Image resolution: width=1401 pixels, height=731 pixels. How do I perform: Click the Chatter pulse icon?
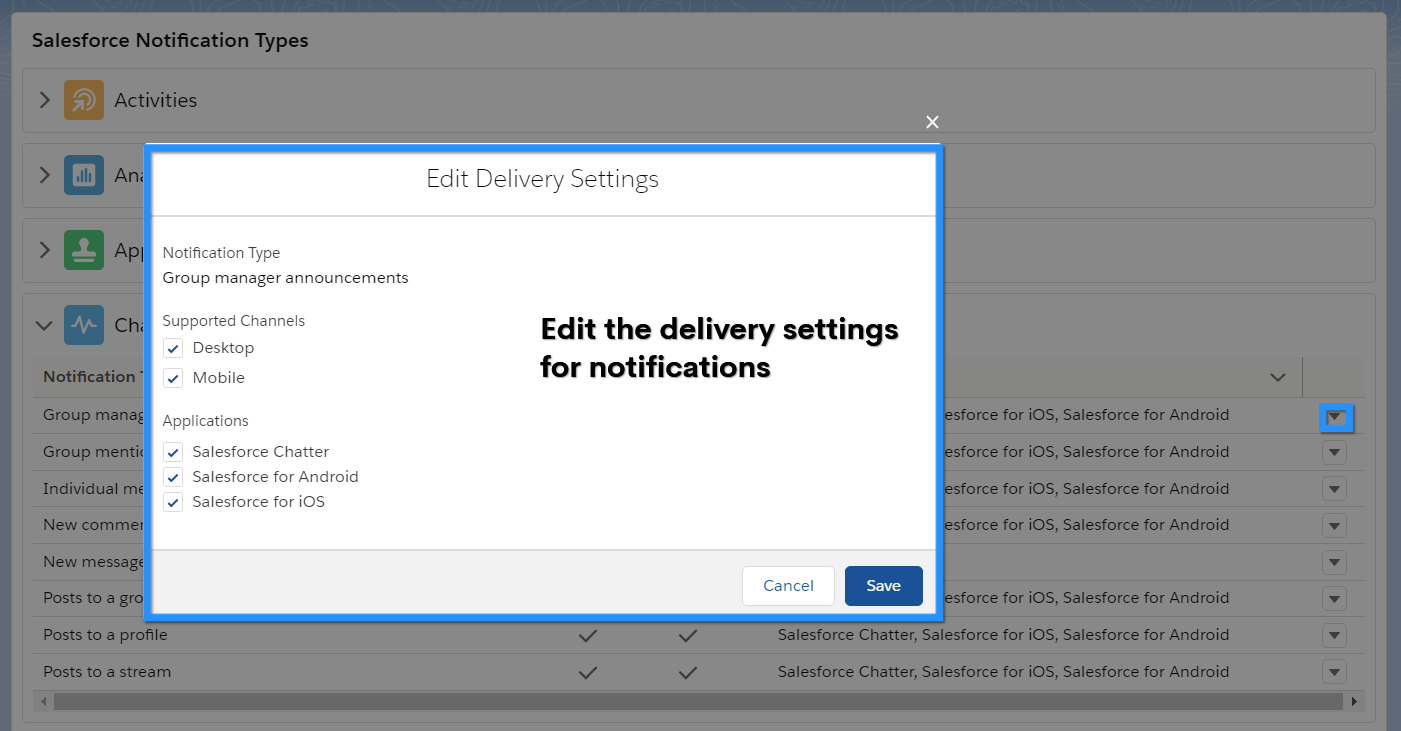84,325
